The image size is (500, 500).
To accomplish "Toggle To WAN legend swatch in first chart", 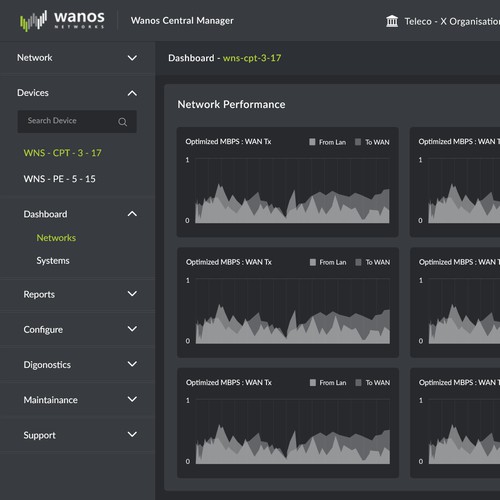I will 358,142.
